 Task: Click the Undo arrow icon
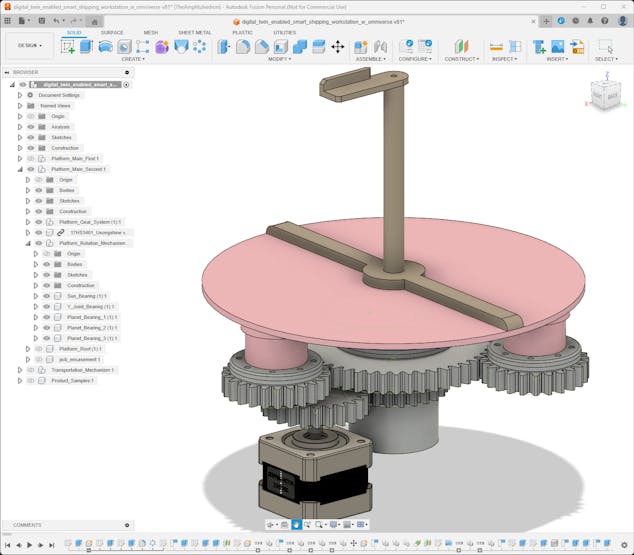tap(56, 20)
